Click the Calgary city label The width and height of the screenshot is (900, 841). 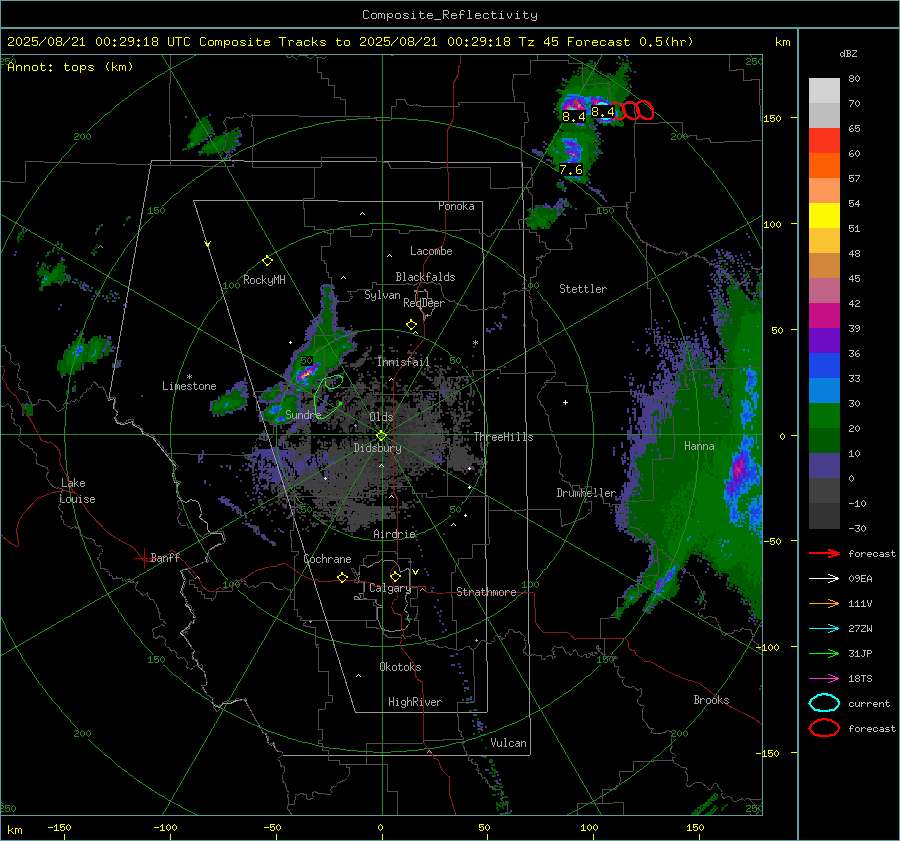coord(390,588)
